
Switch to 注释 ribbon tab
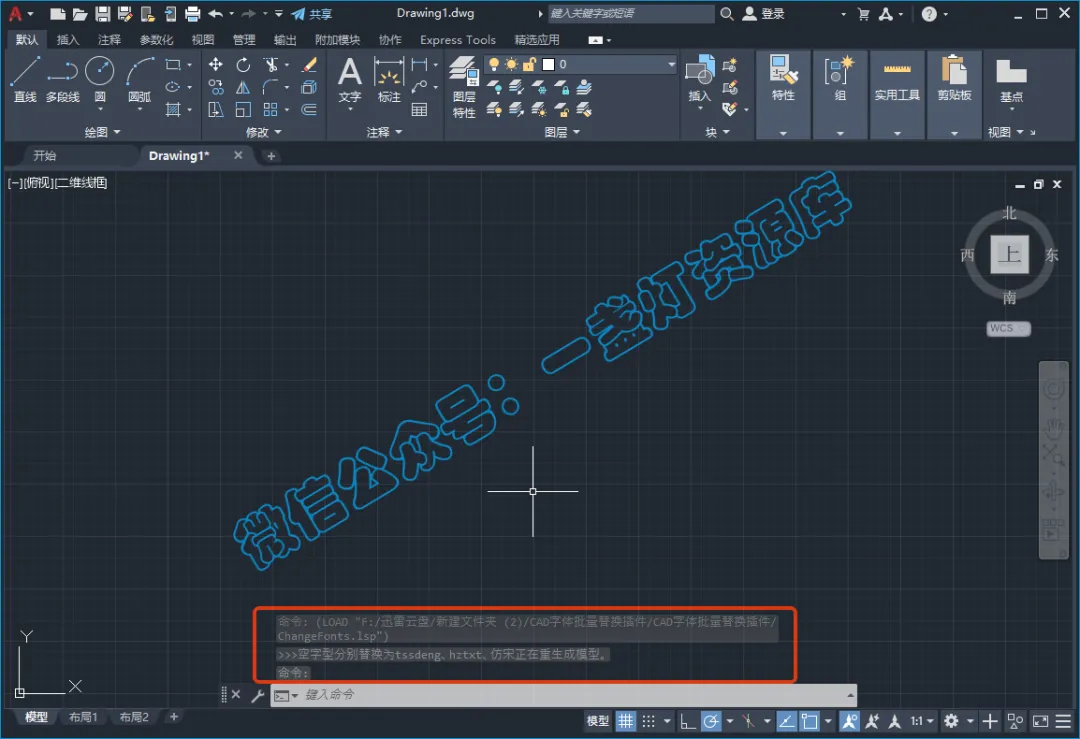pos(109,39)
